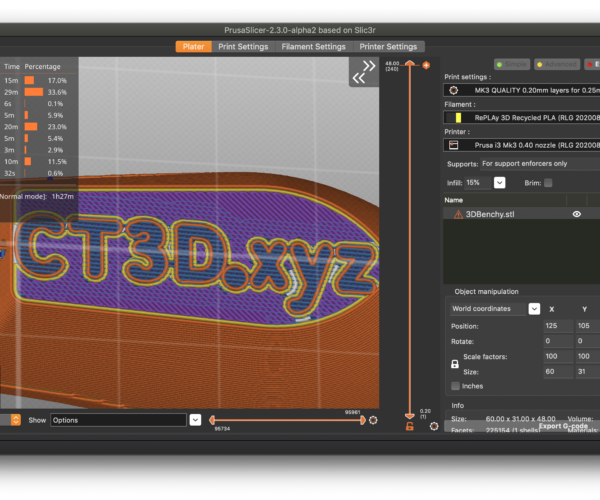The image size is (600, 500).
Task: Select the upper layer slider thumb
Action: (410, 63)
